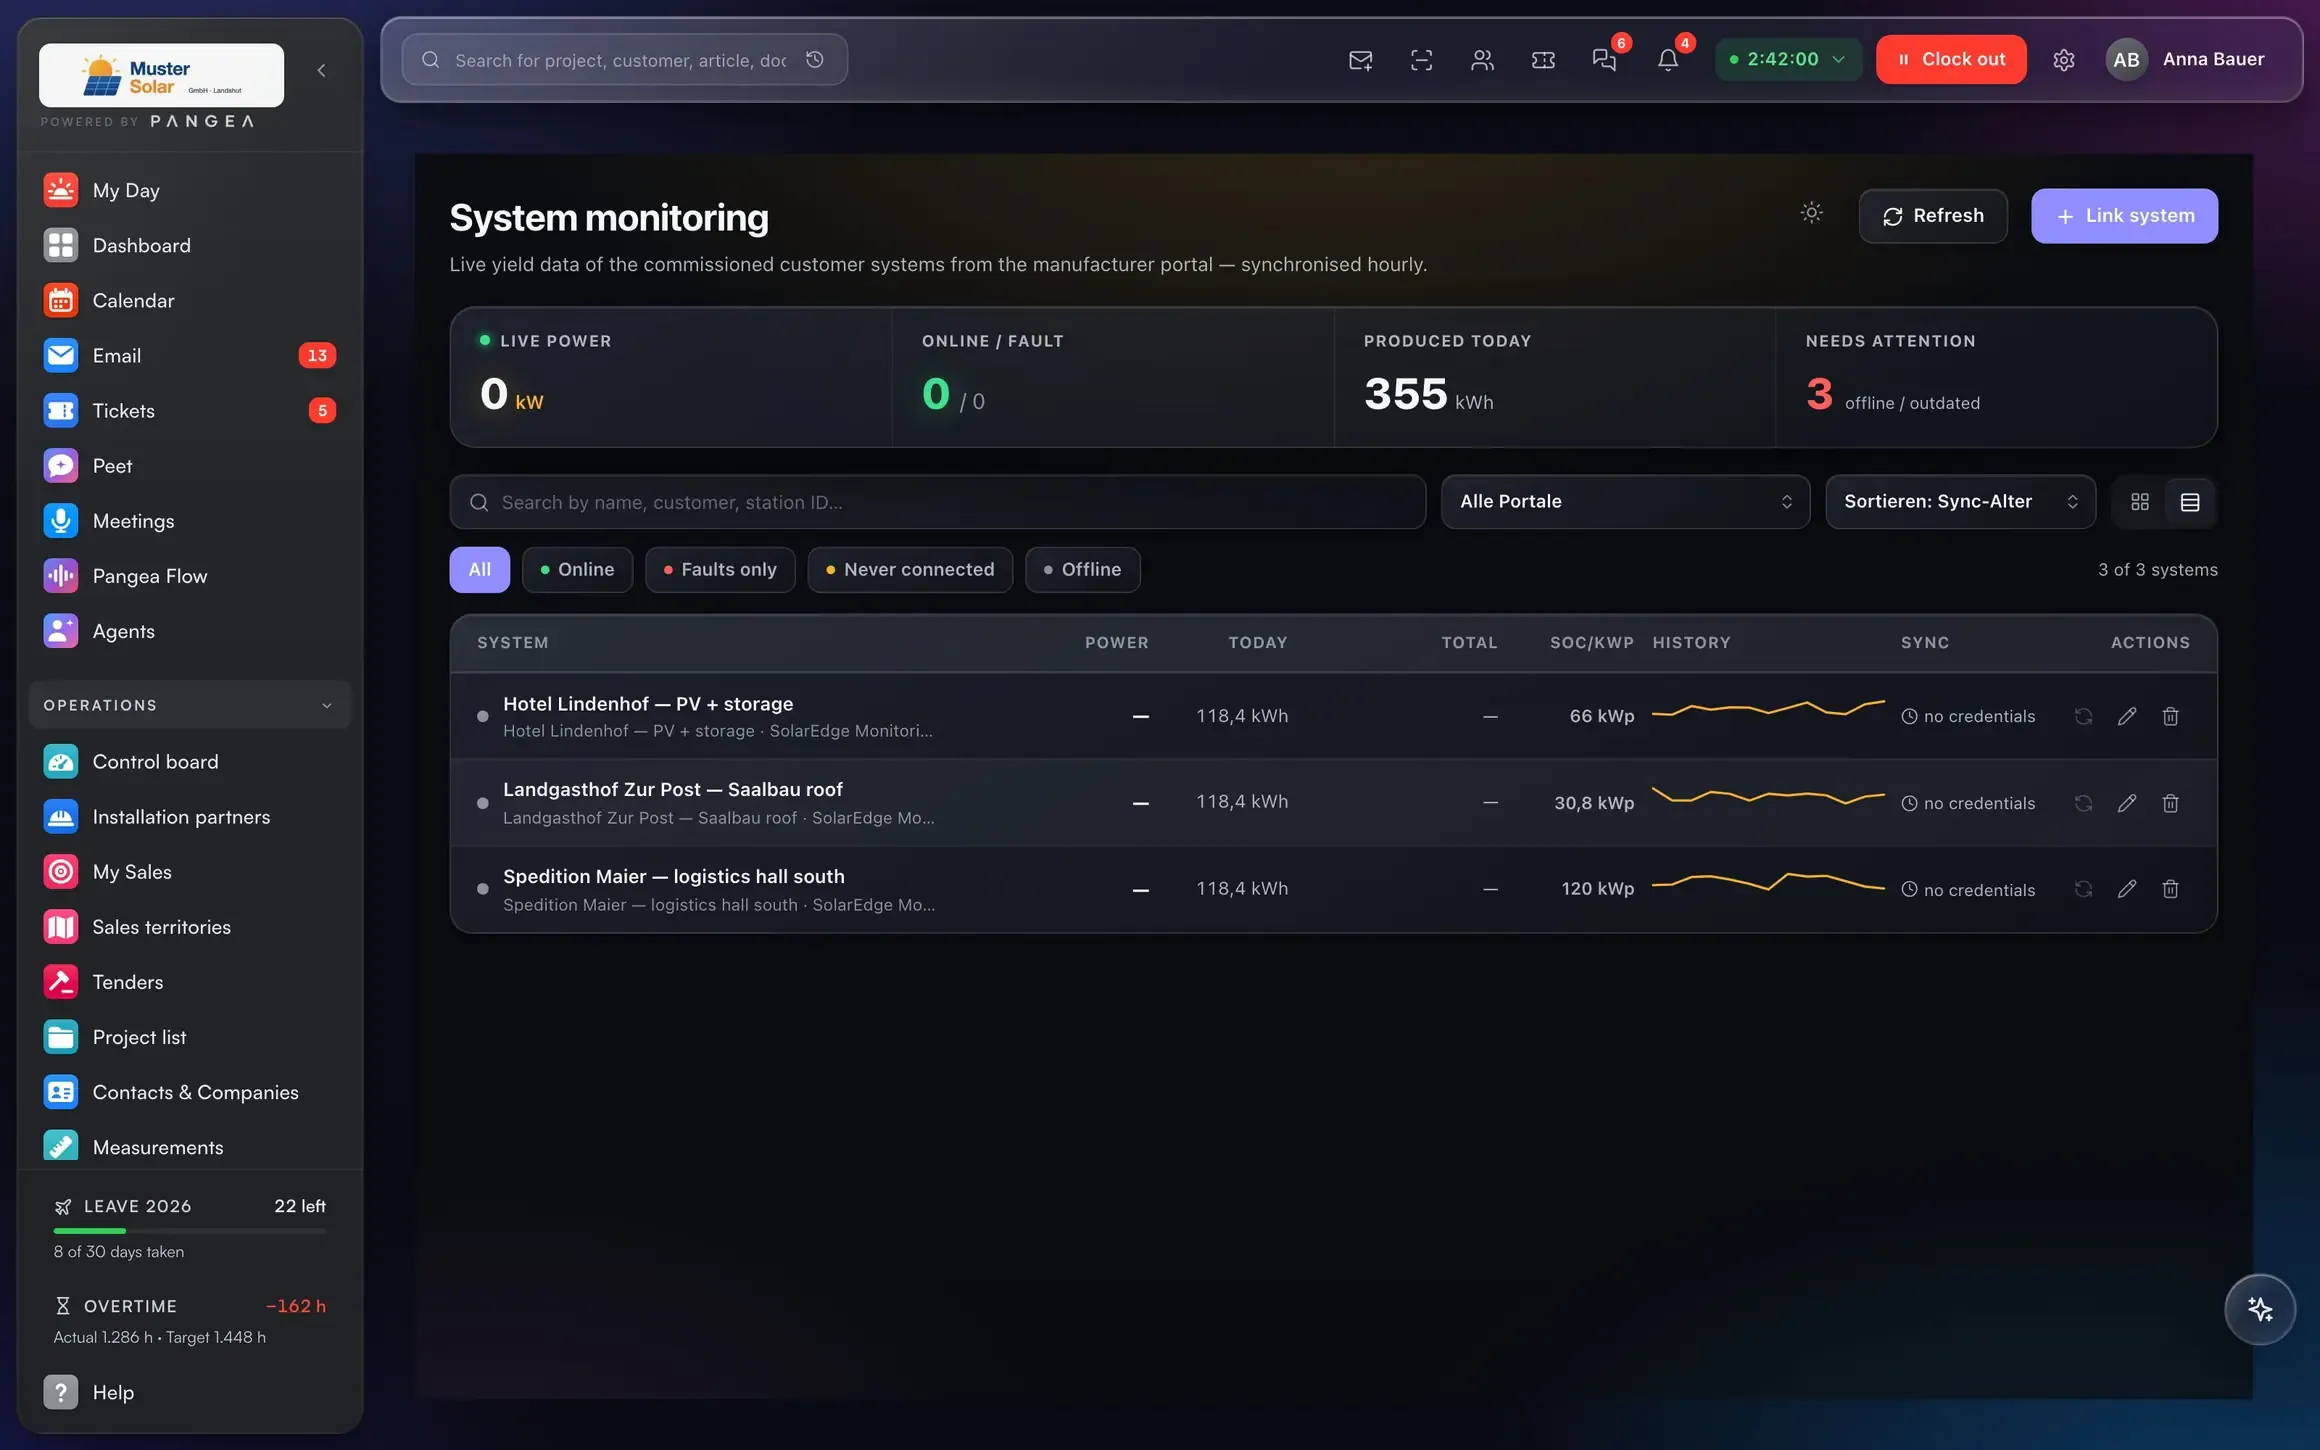Open chat messages icon with badge 6
Image resolution: width=2320 pixels, height=1450 pixels.
[1604, 60]
